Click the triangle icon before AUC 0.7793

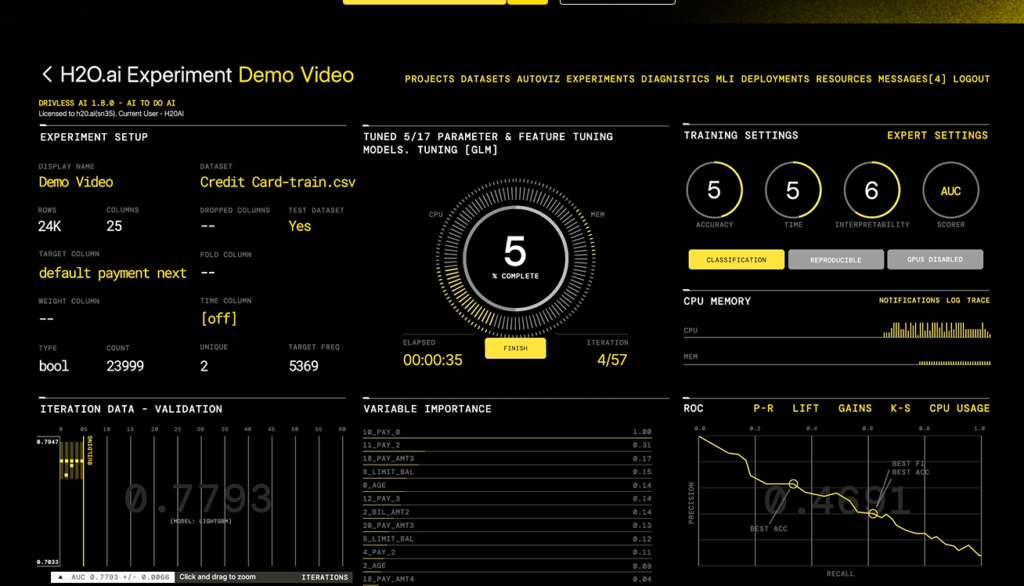(x=60, y=578)
